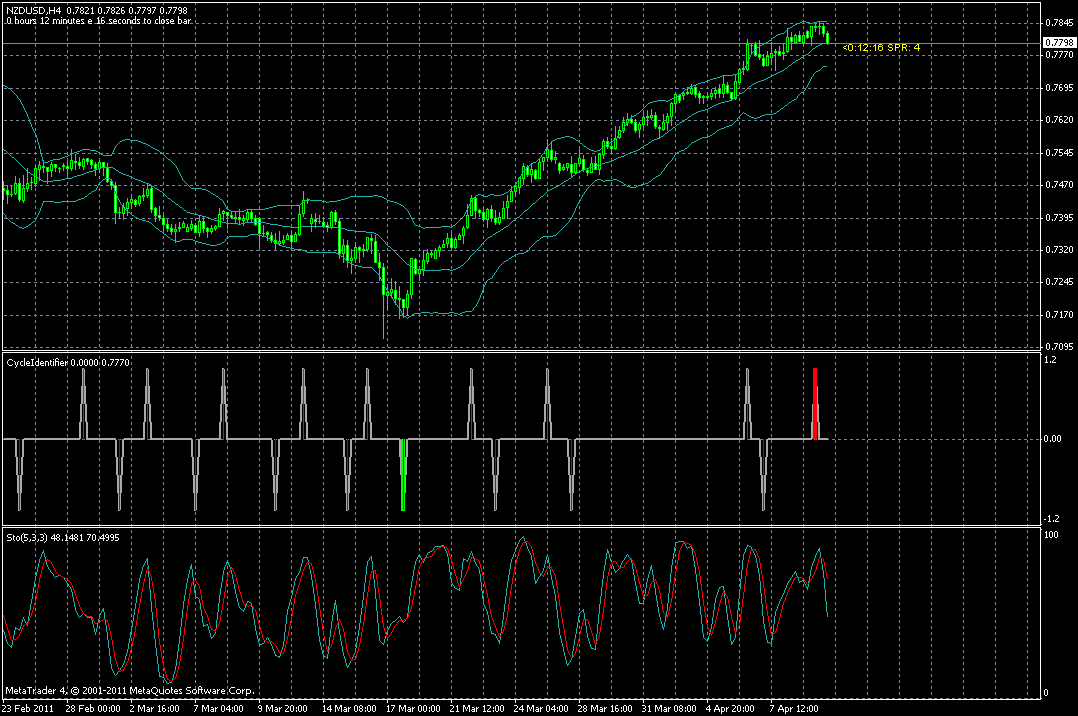The image size is (1078, 716).
Task: Click the 21 Mar 12:00 time label
Action: (x=477, y=708)
